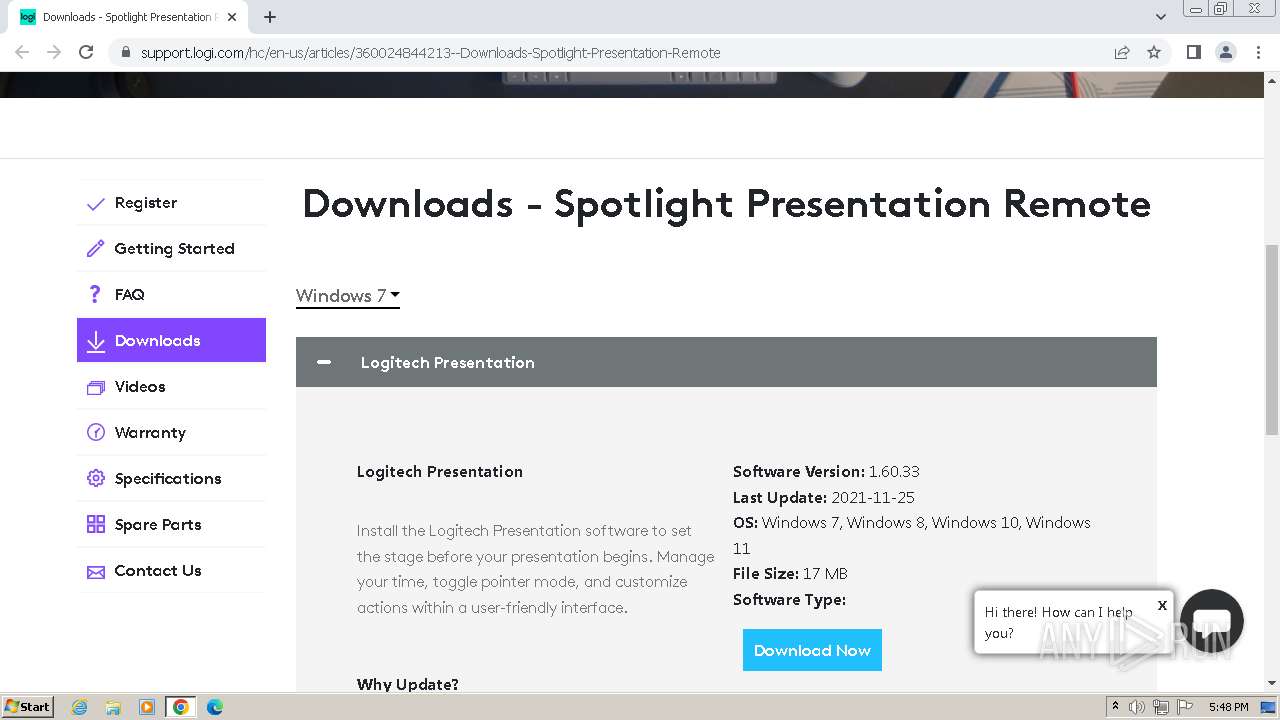Bookmark this page with the star icon

(1154, 52)
